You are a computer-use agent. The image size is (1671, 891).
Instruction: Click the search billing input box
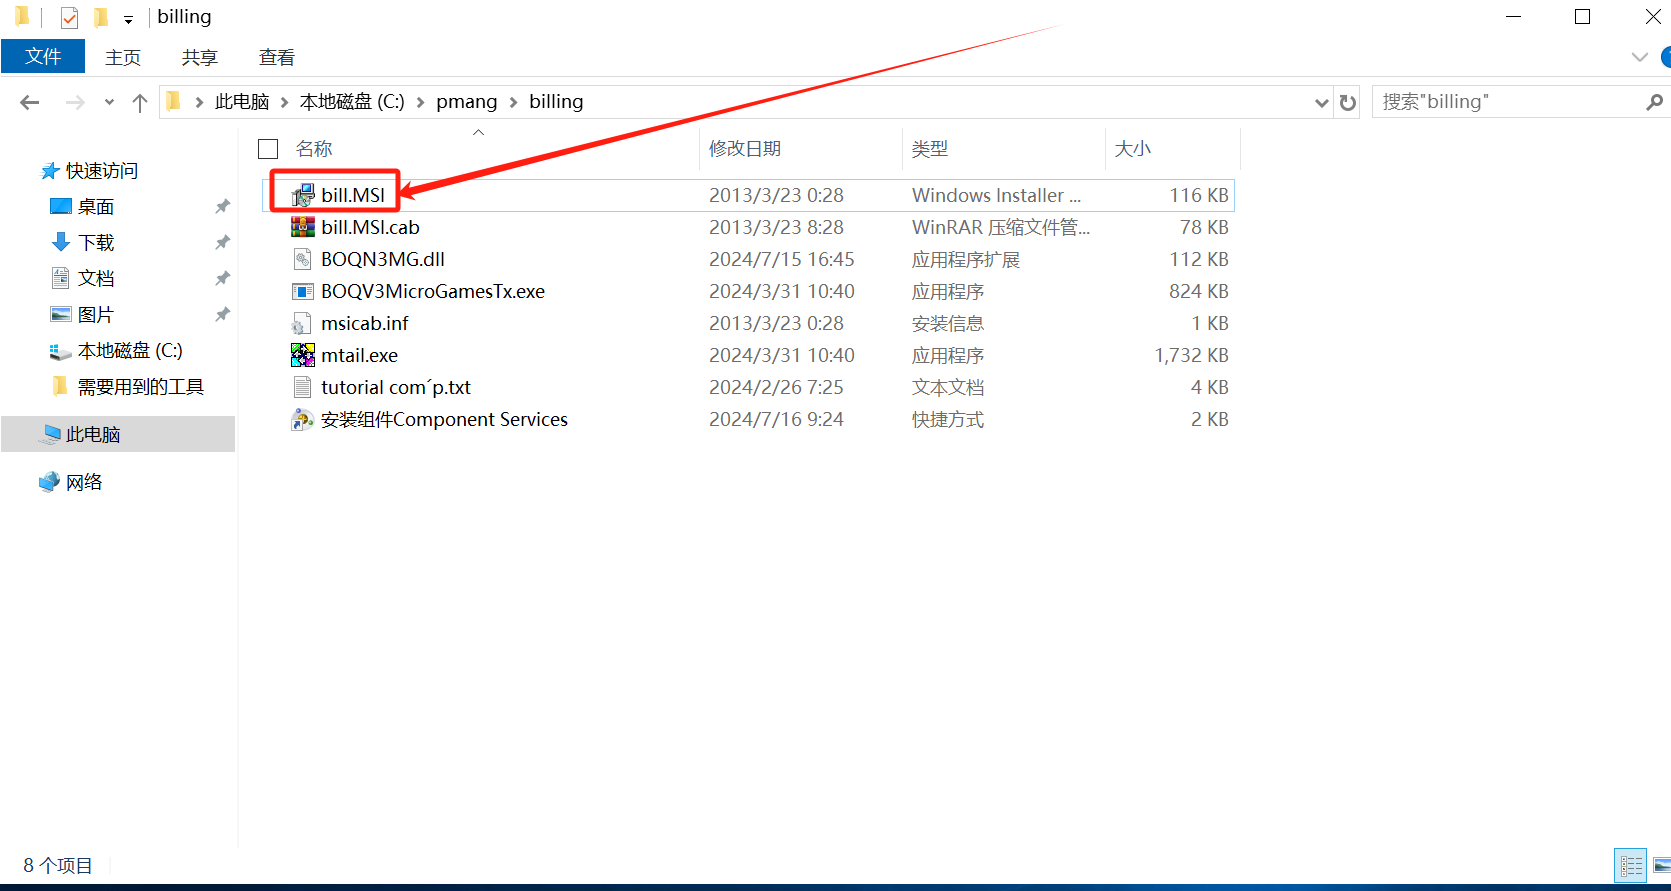click(1508, 102)
